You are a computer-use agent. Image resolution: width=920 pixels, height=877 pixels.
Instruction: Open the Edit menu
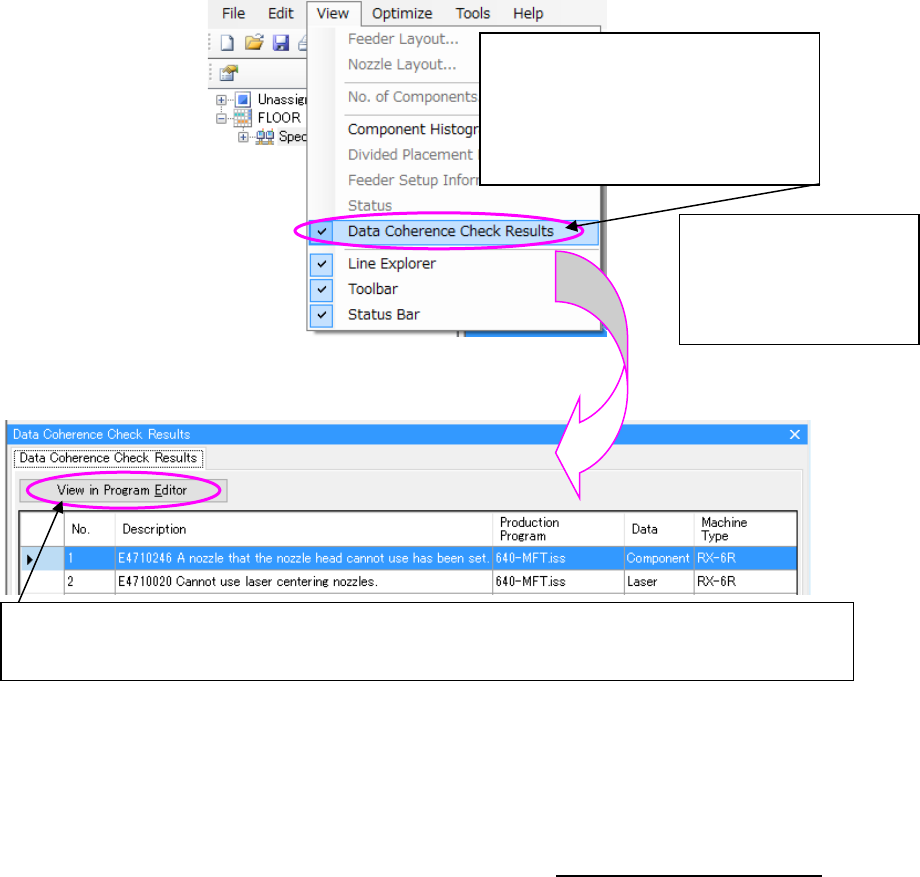click(x=280, y=13)
